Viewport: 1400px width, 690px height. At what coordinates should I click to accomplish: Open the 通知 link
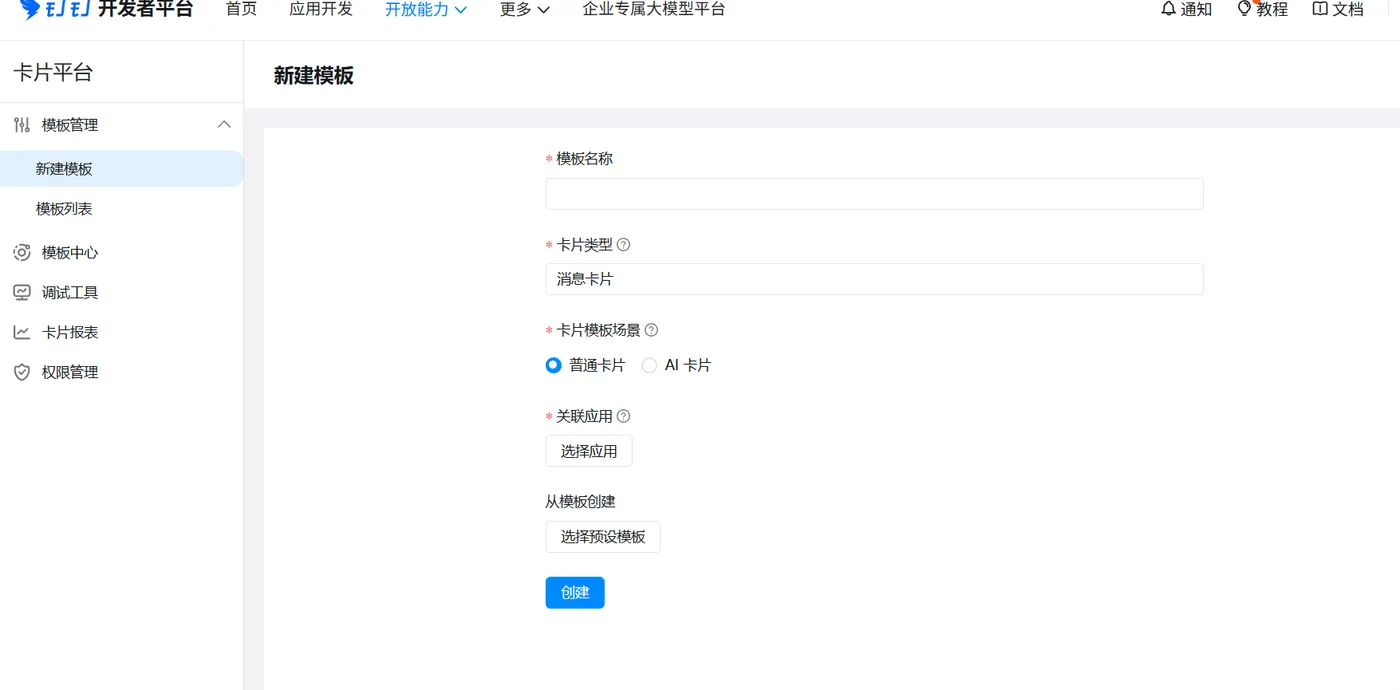[1196, 9]
